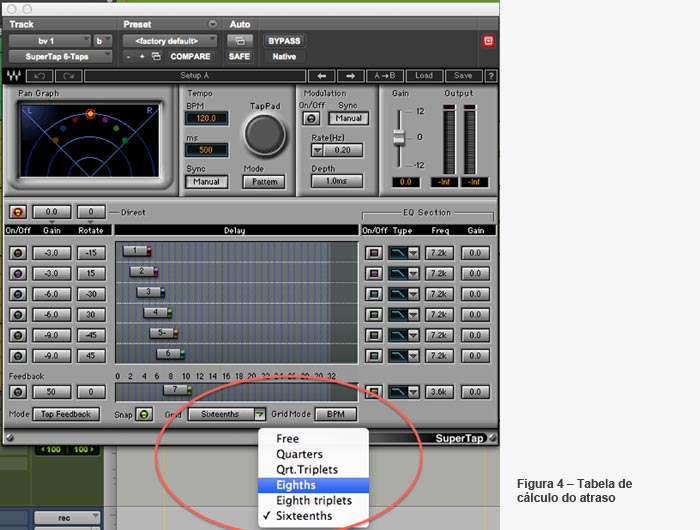Screen dimensions: 700x530
Task: Toggle tap 5 on/off button
Action: coord(18,335)
